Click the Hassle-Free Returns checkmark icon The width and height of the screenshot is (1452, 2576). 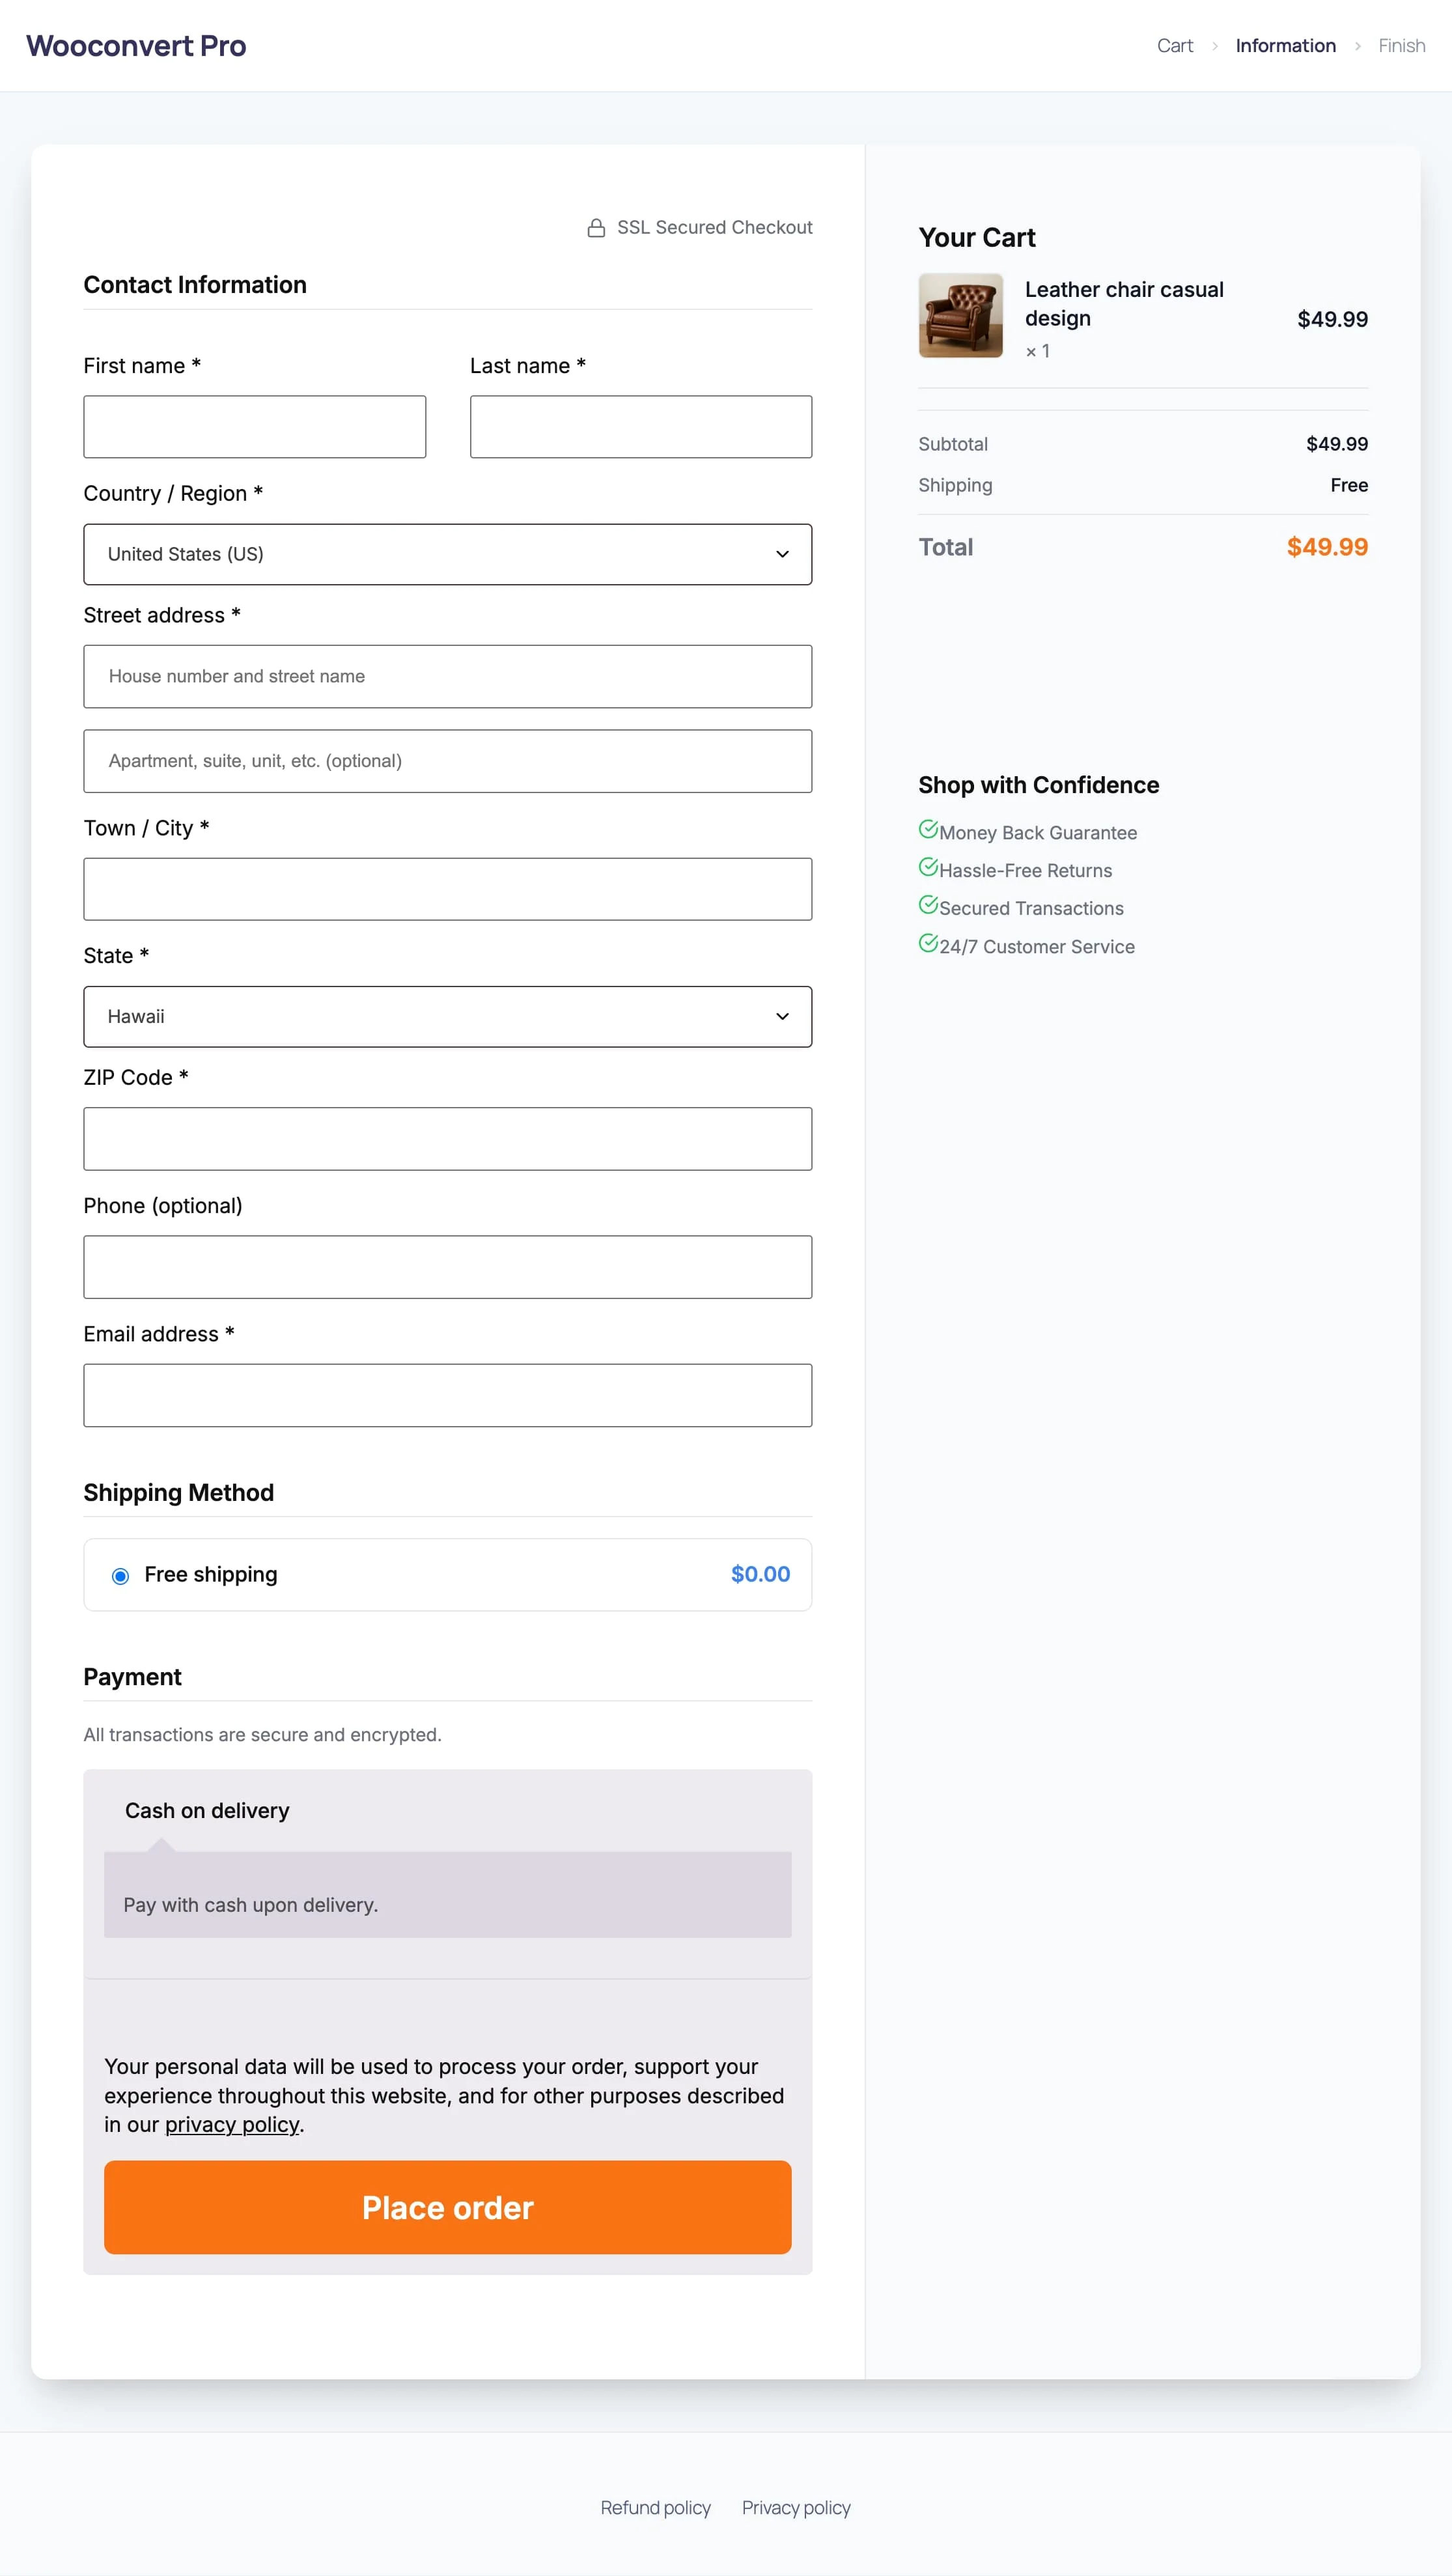tap(928, 867)
